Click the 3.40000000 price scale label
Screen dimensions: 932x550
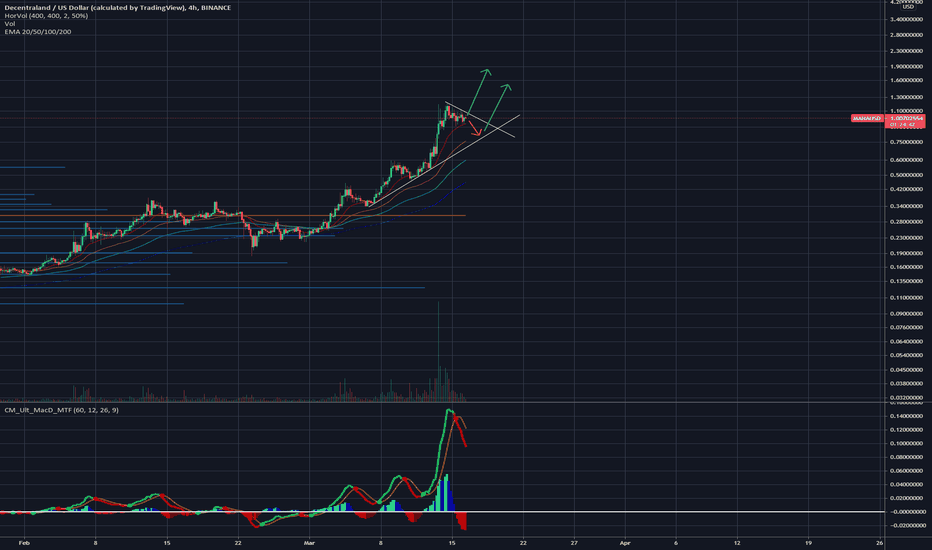tap(906, 20)
